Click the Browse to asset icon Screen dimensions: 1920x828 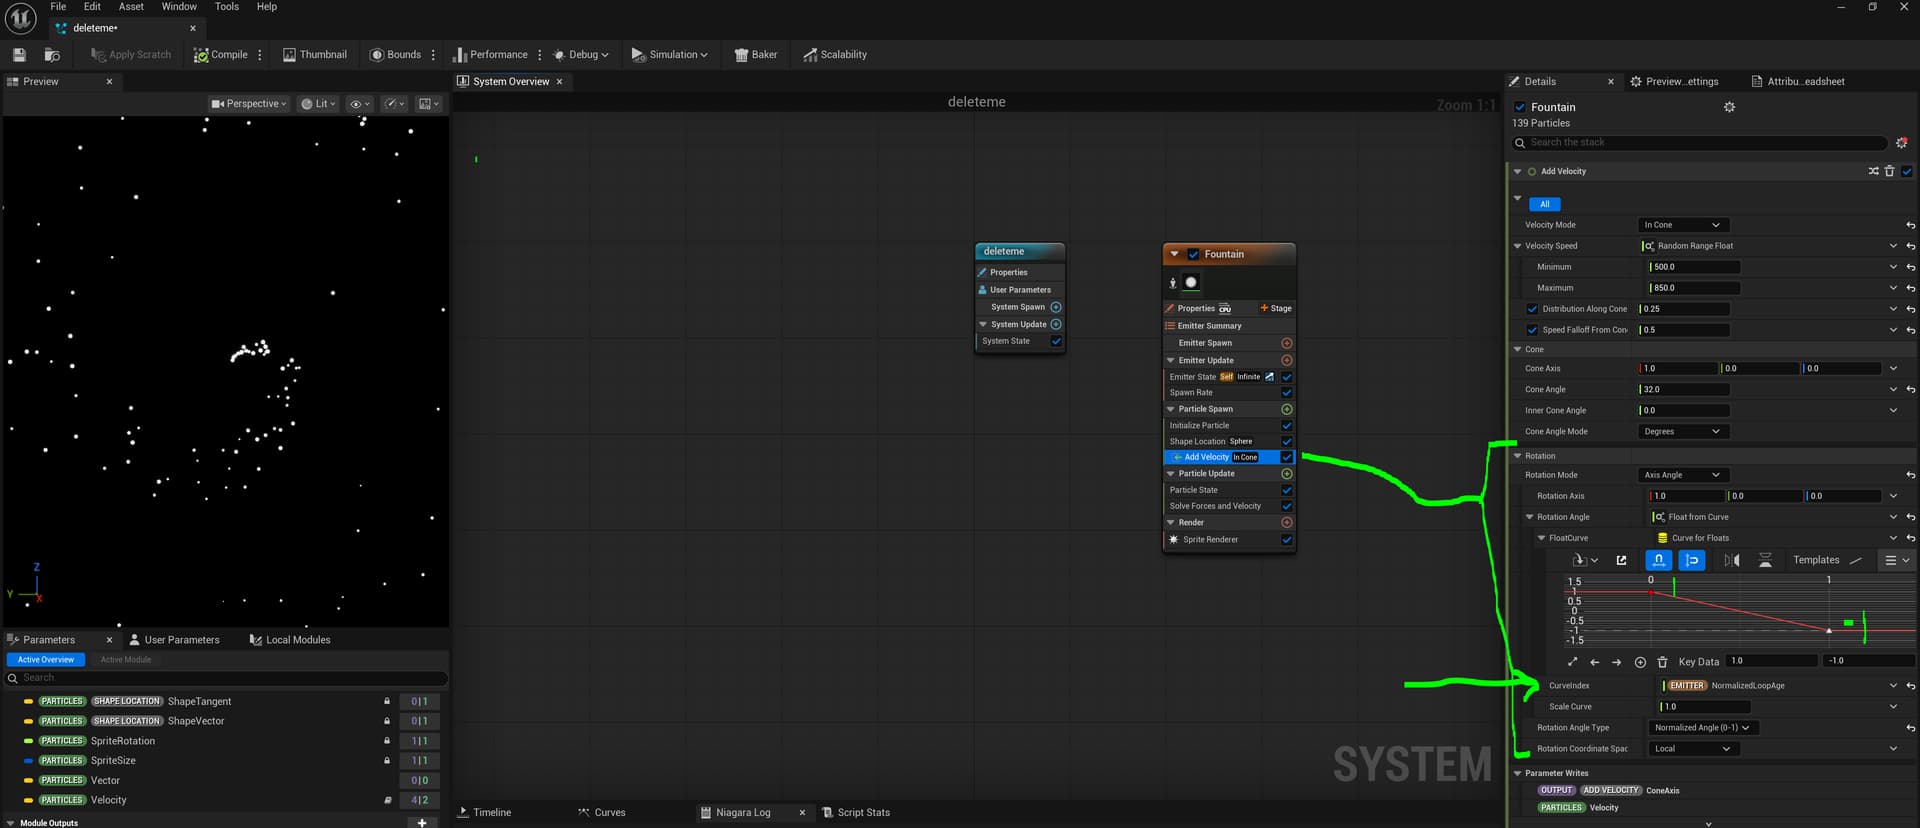pyautogui.click(x=52, y=55)
